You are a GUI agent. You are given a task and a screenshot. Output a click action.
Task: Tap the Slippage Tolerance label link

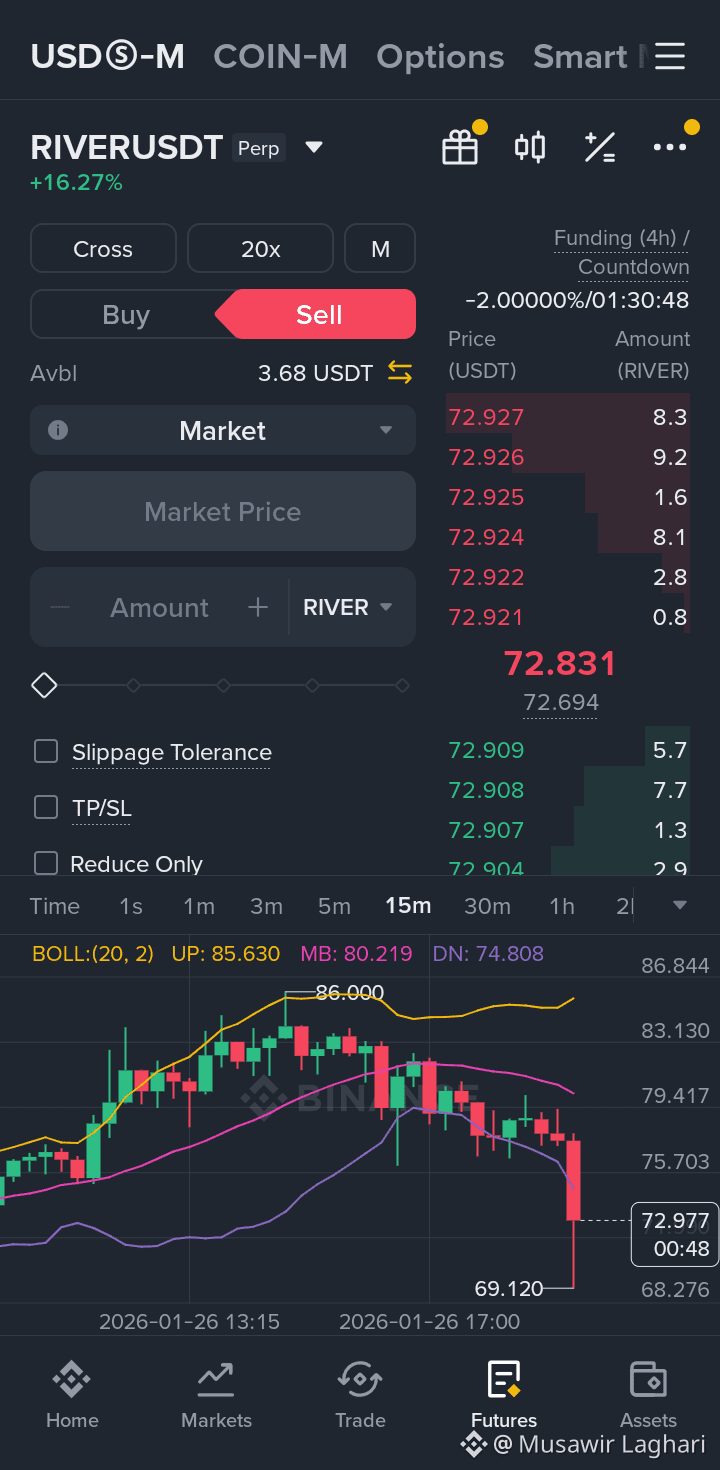coord(172,753)
